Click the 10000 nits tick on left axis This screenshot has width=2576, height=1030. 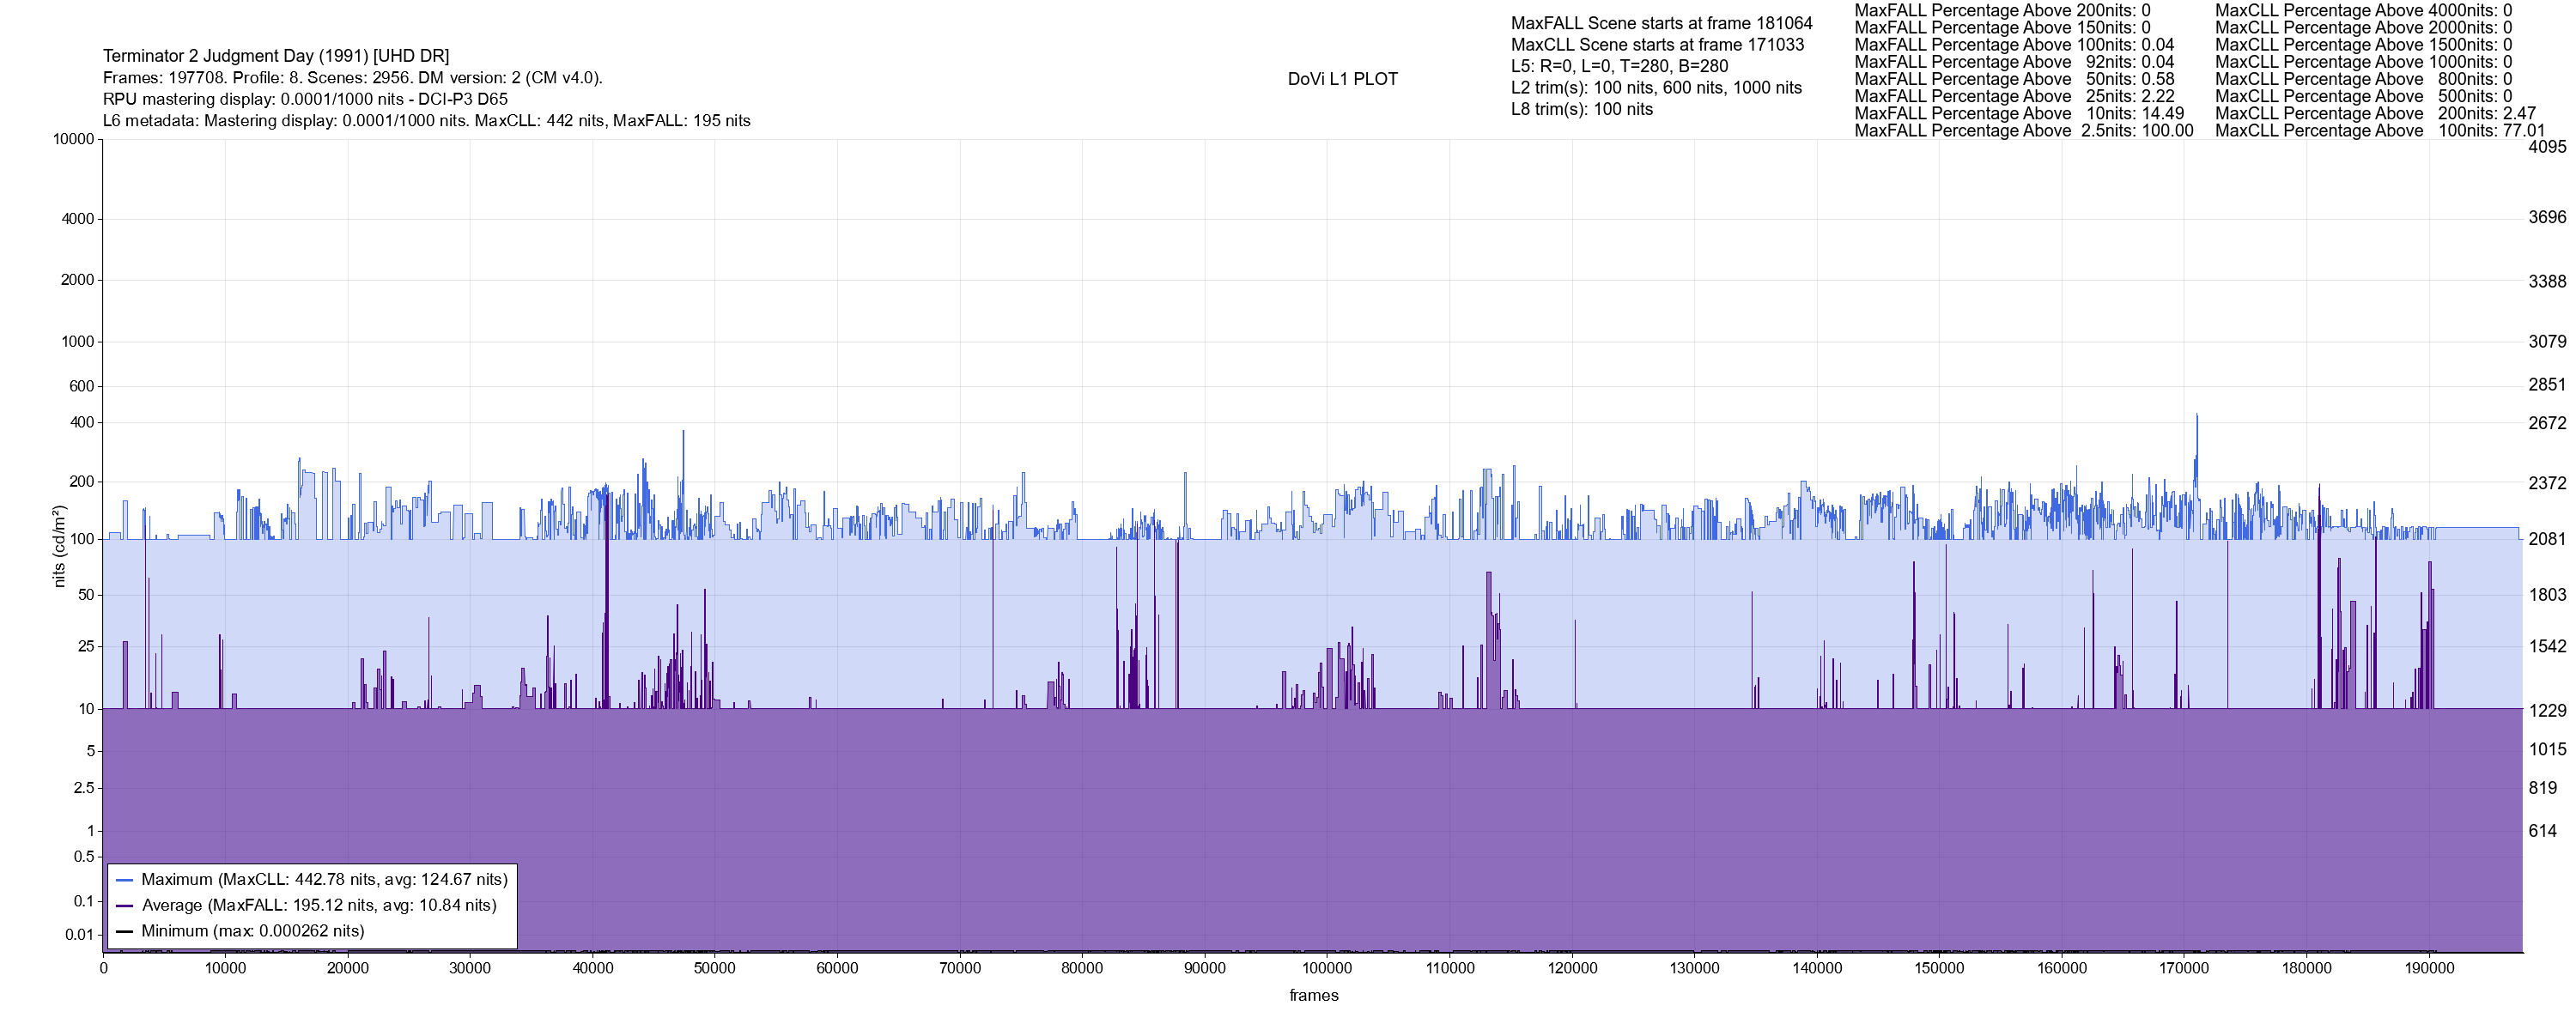coord(74,139)
